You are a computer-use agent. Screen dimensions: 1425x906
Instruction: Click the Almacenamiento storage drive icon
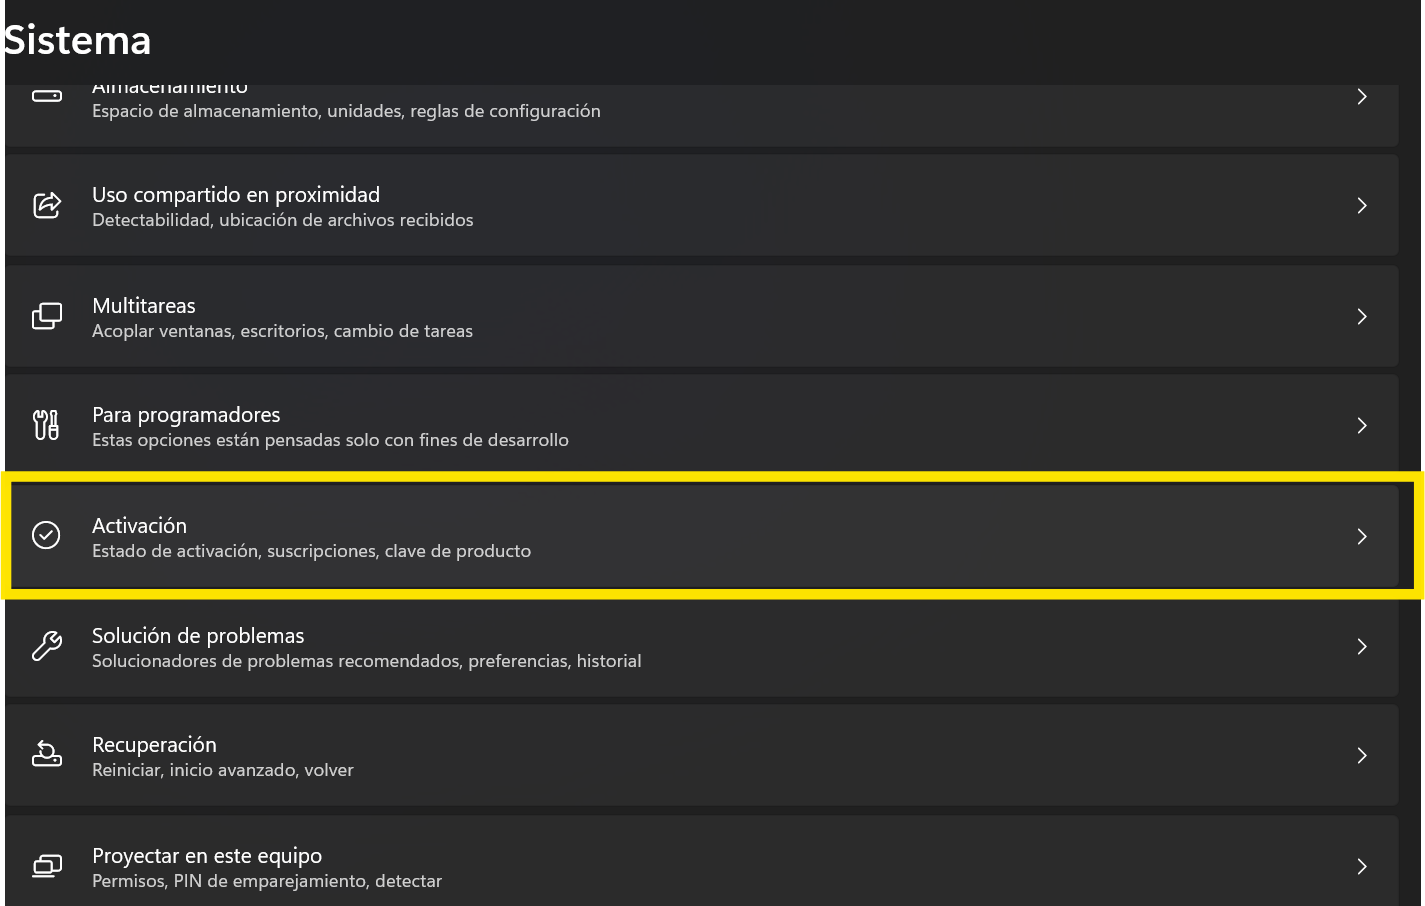pos(46,96)
